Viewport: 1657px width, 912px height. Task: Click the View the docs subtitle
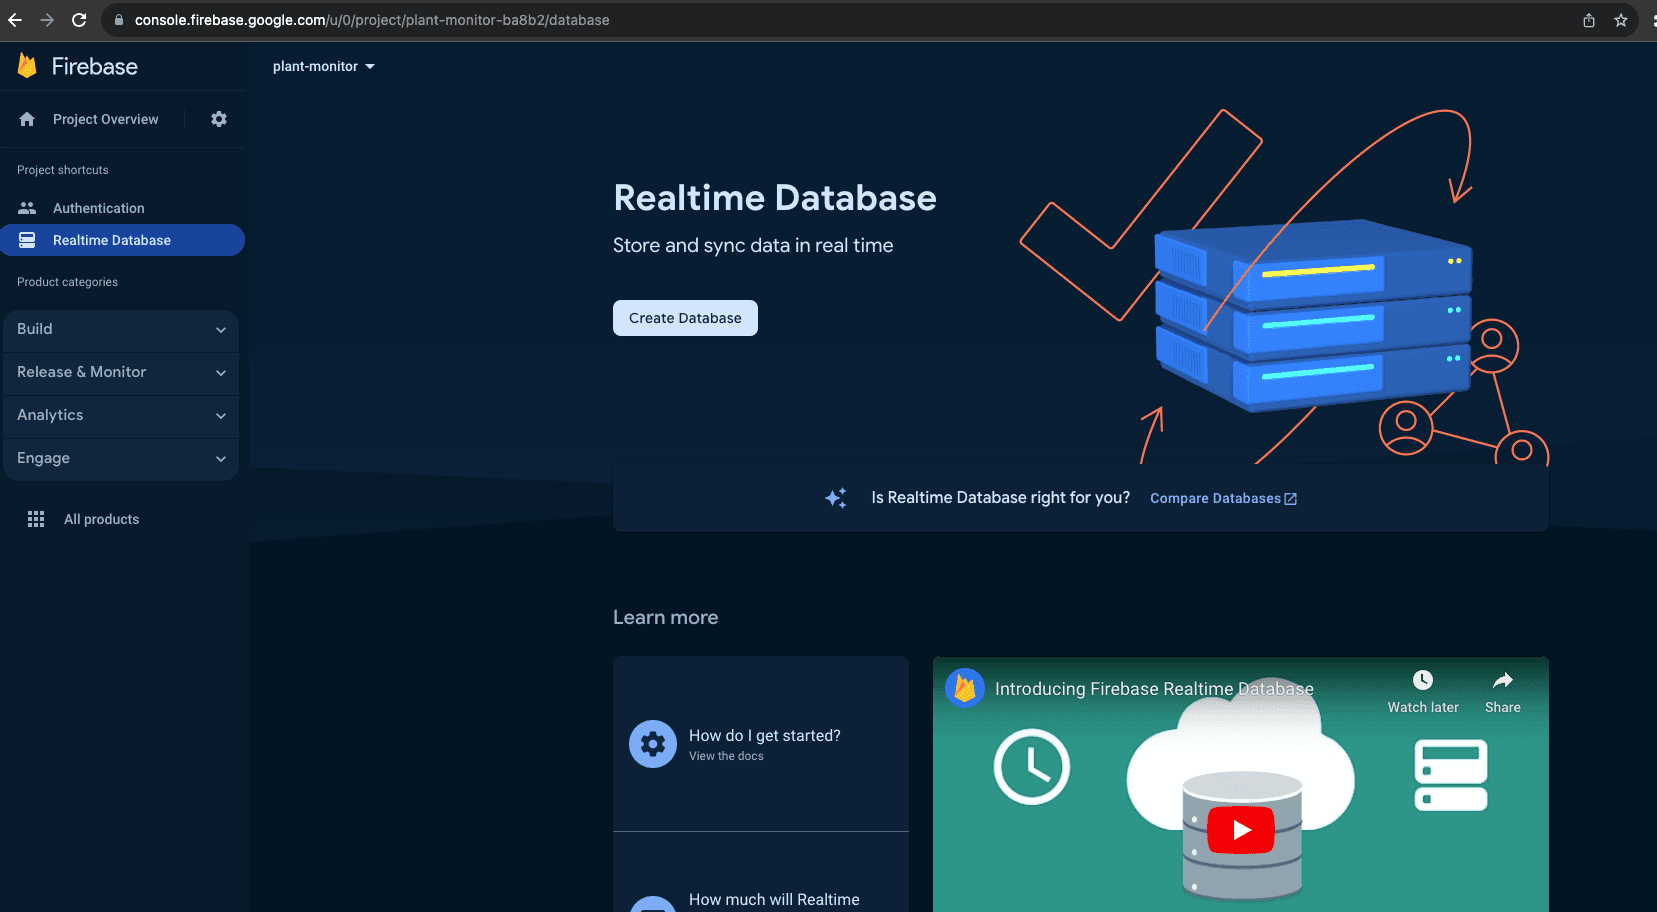pyautogui.click(x=726, y=756)
